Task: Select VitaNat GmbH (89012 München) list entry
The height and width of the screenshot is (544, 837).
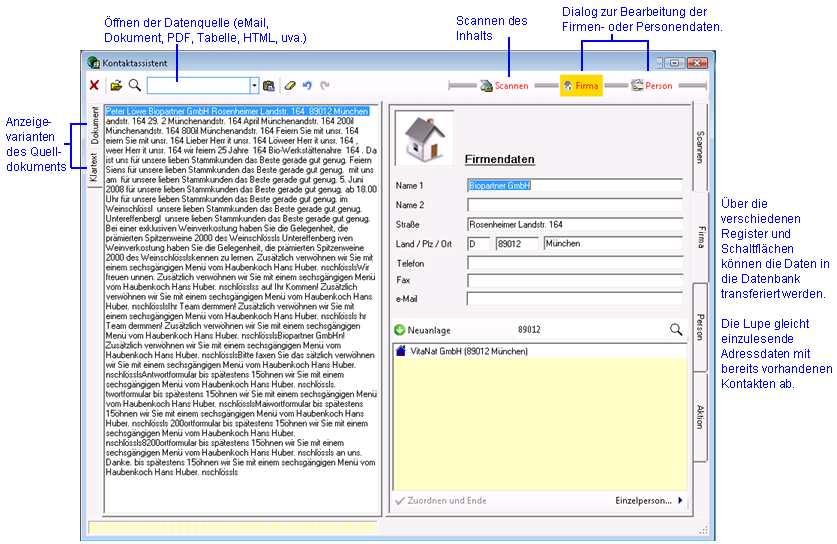Action: click(x=540, y=351)
